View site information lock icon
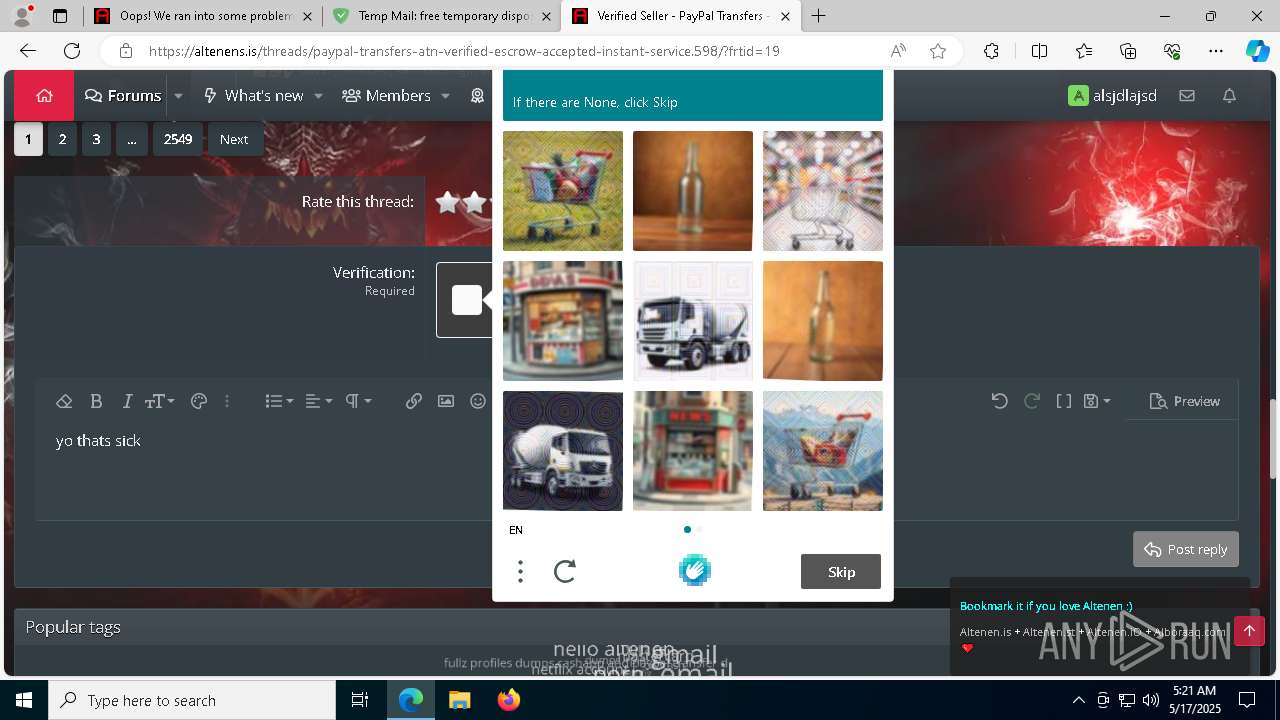The height and width of the screenshot is (720, 1280). click(125, 51)
